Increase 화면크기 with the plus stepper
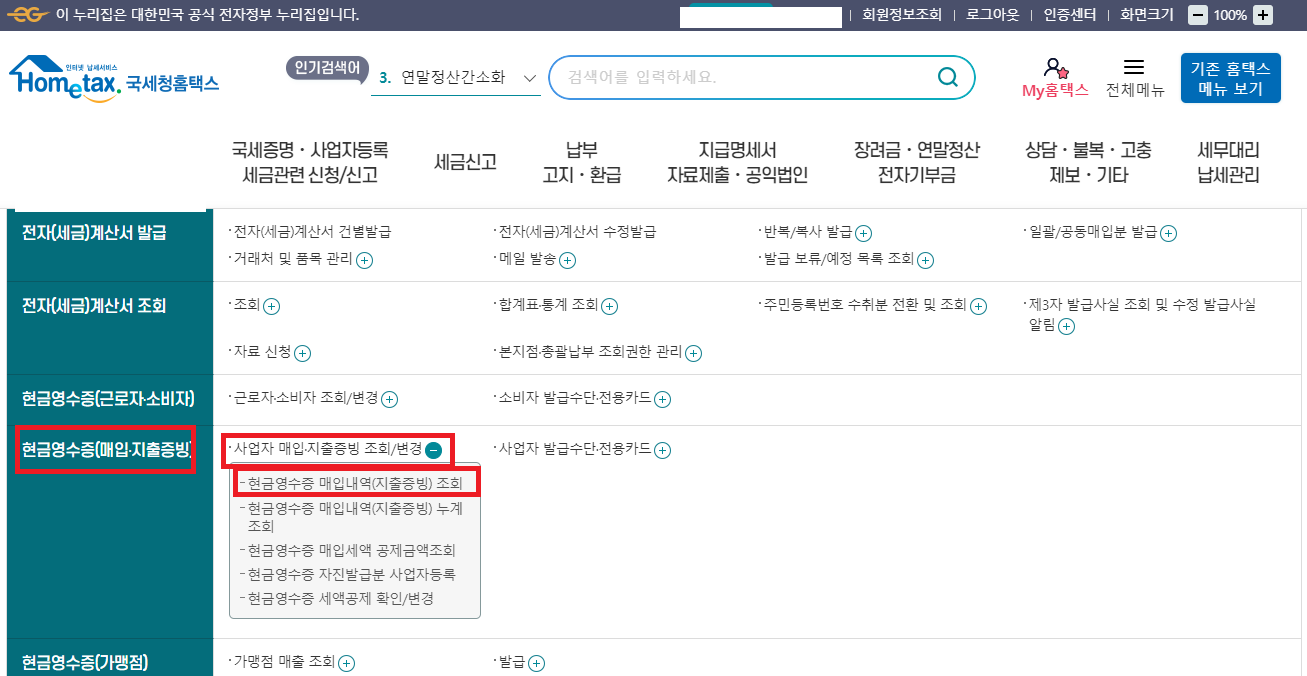 [1265, 15]
